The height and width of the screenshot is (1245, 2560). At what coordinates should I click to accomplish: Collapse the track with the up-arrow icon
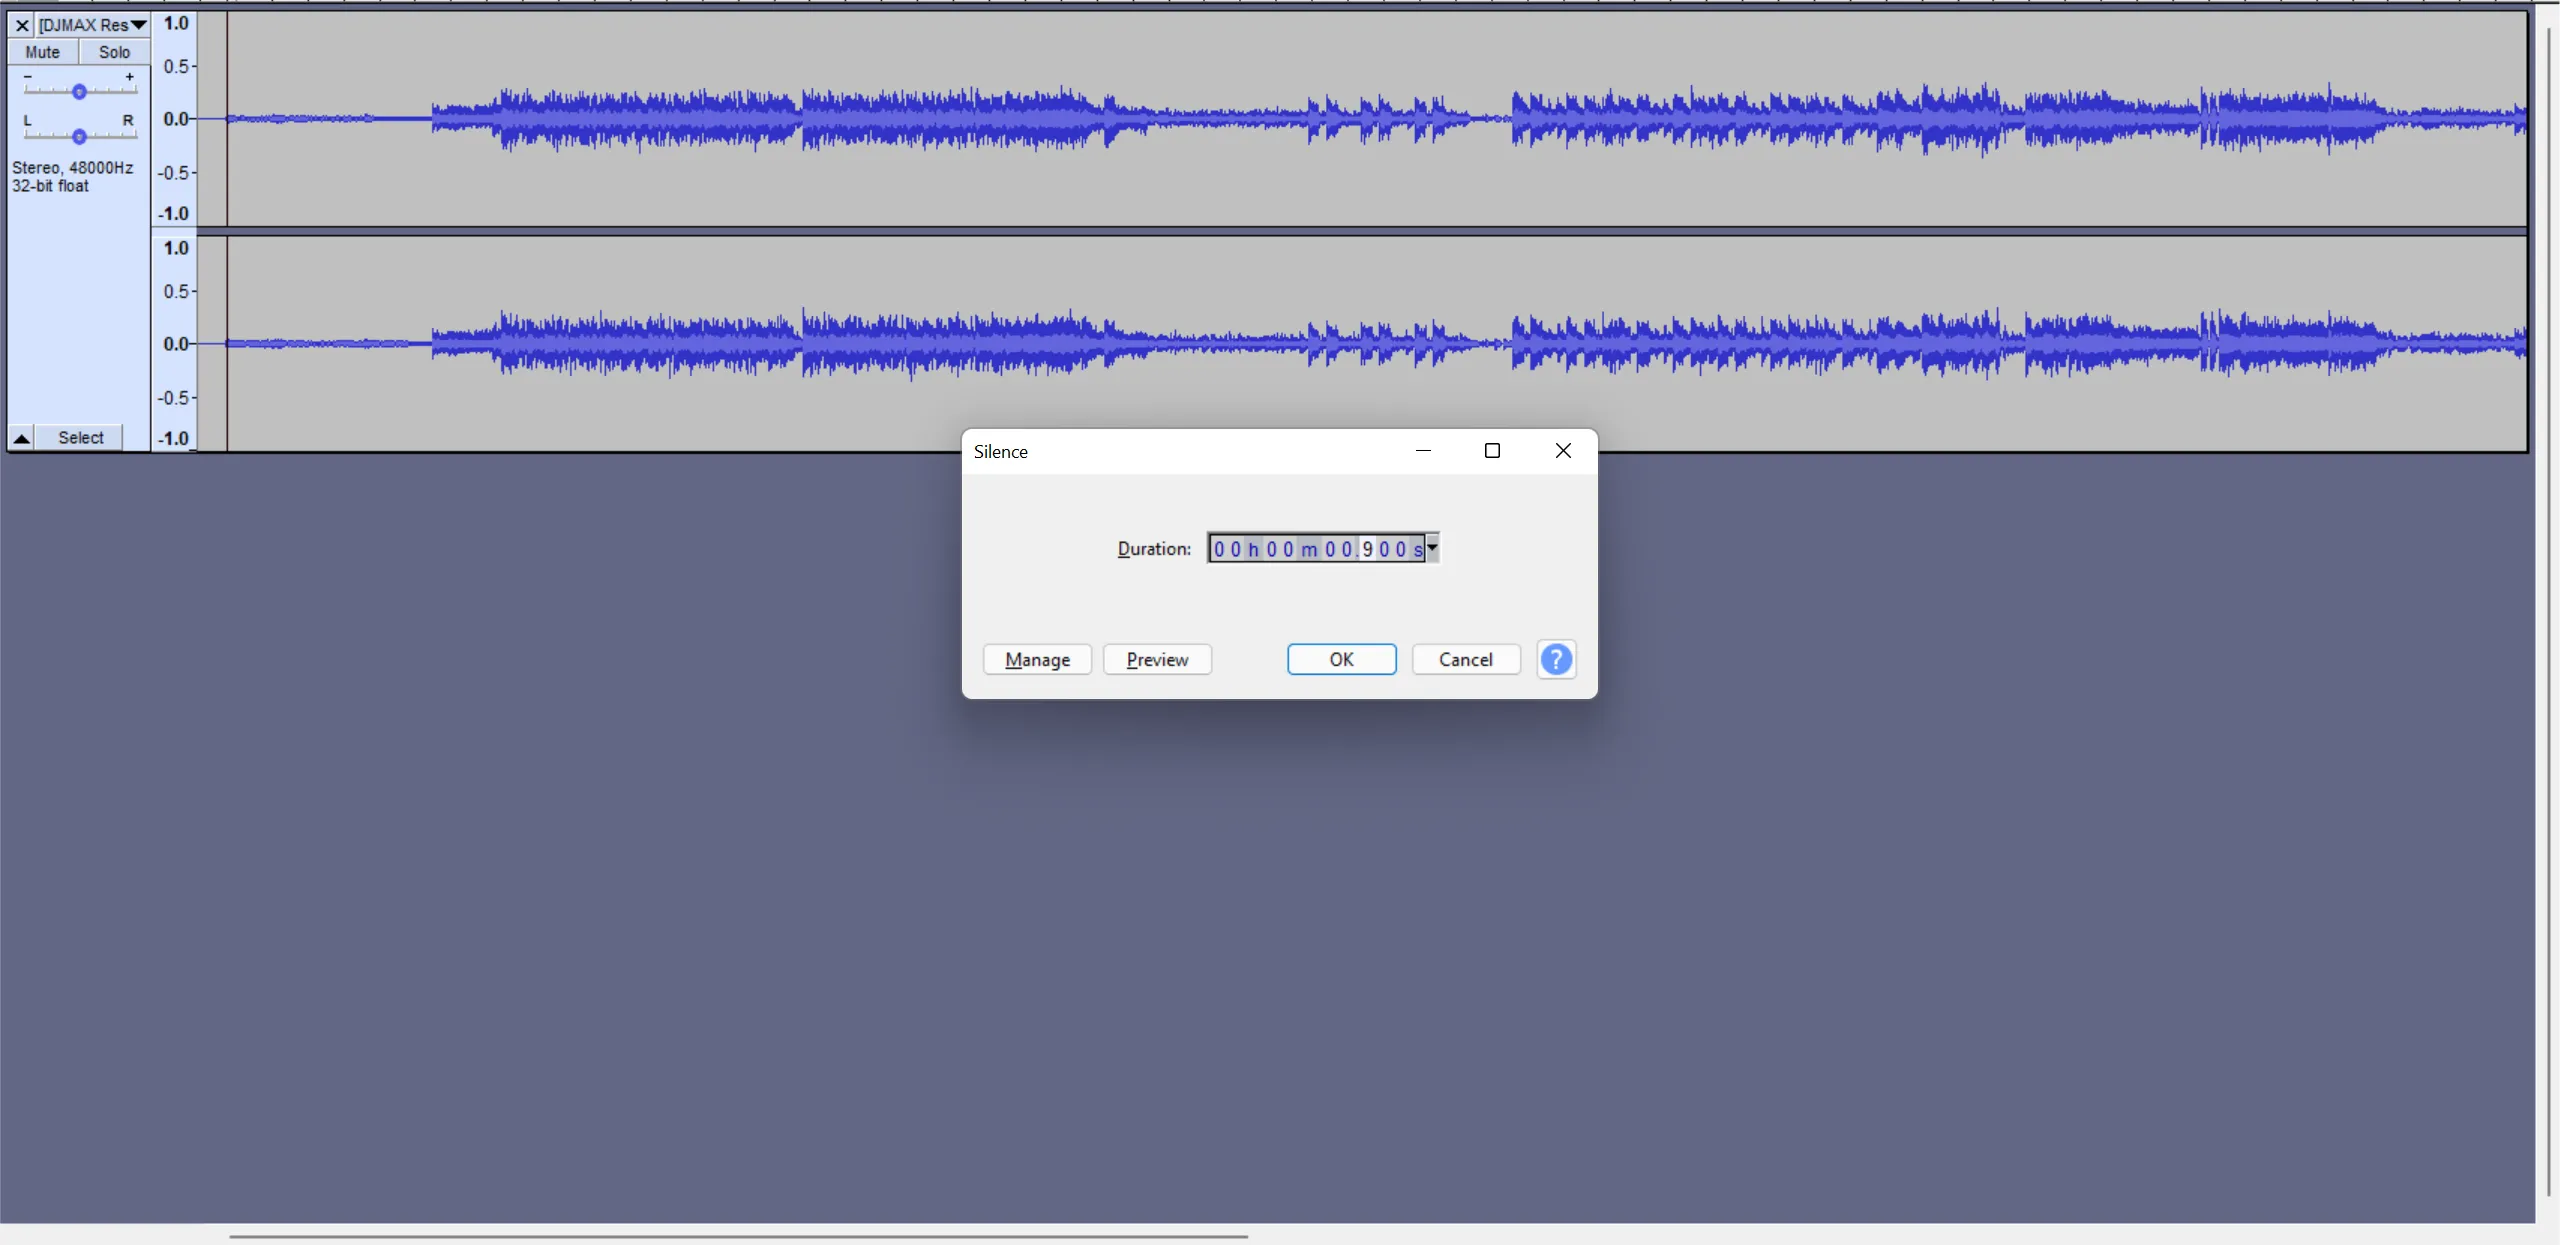pyautogui.click(x=21, y=438)
